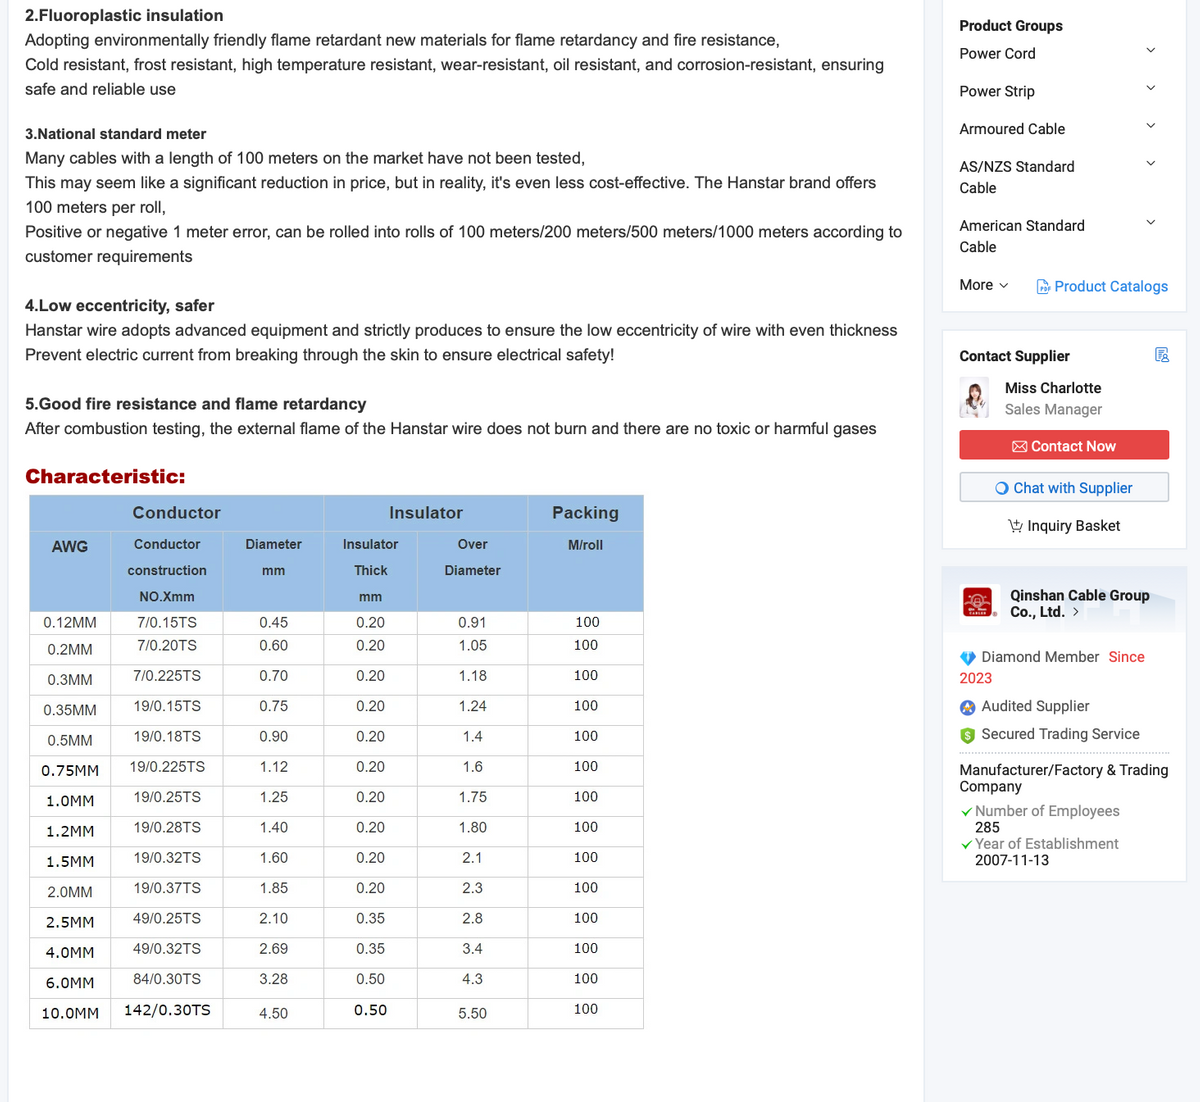Click the 1.5MM row label
This screenshot has width=1200, height=1102.
(70, 862)
